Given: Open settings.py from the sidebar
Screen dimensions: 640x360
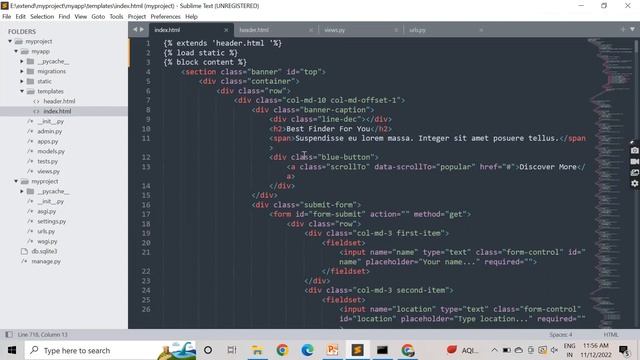Looking at the screenshot, I should tap(51, 221).
